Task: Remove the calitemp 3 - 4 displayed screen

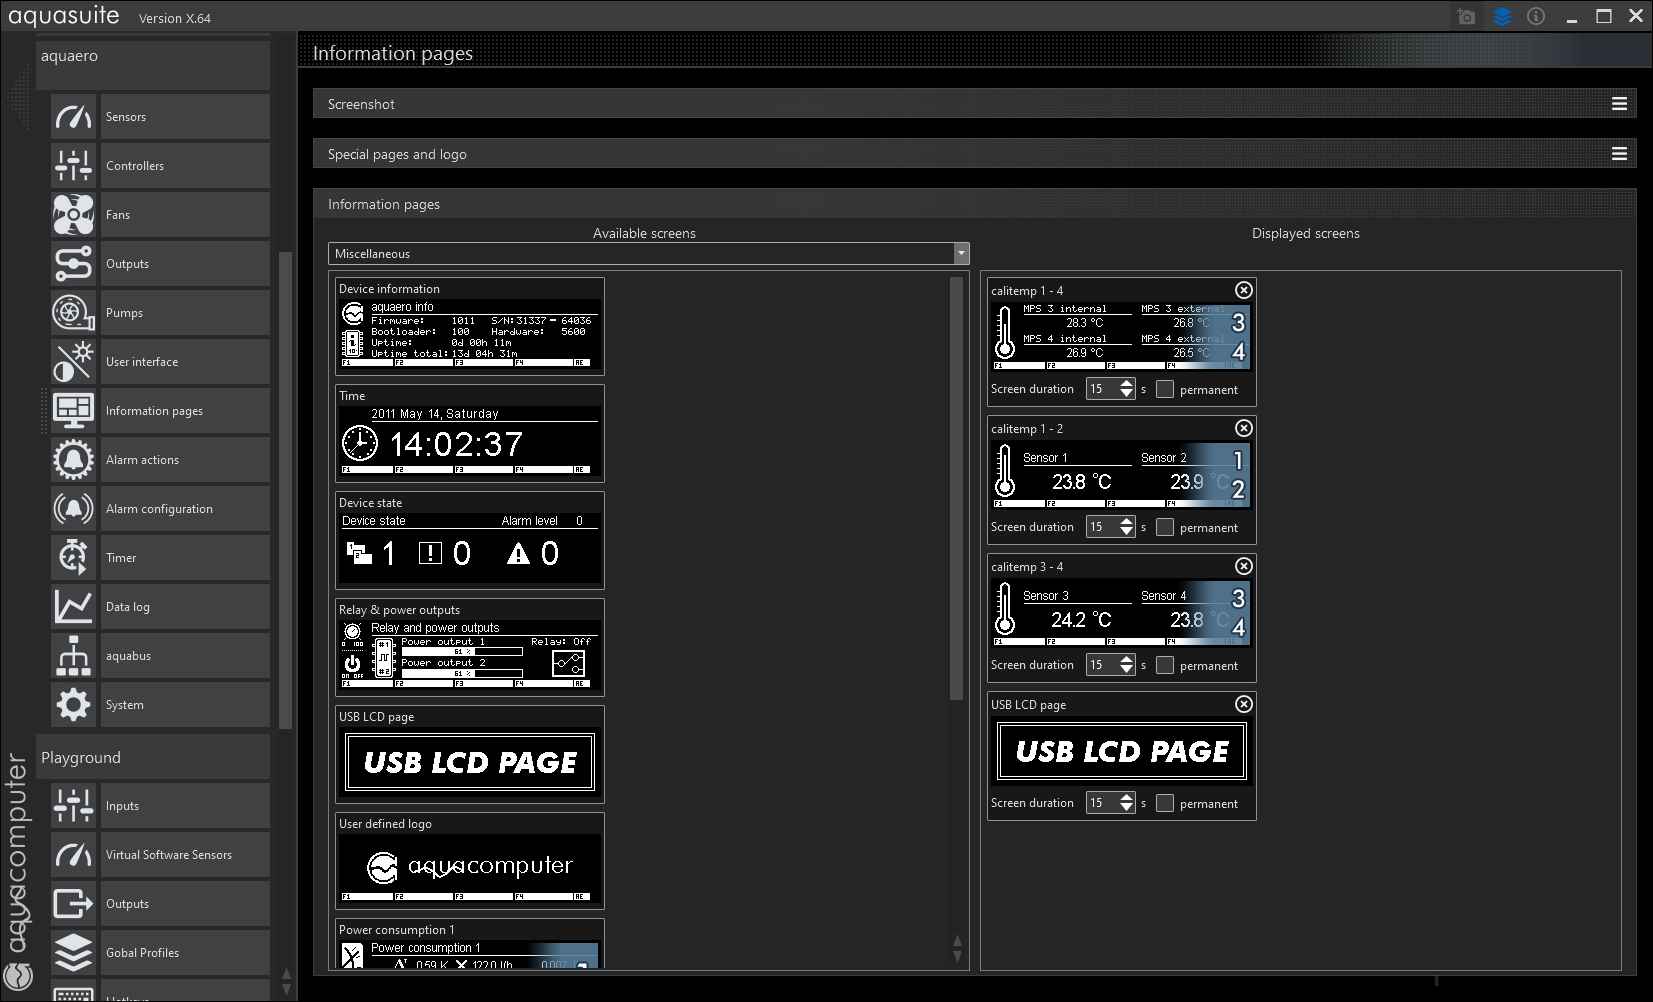Action: [x=1243, y=566]
